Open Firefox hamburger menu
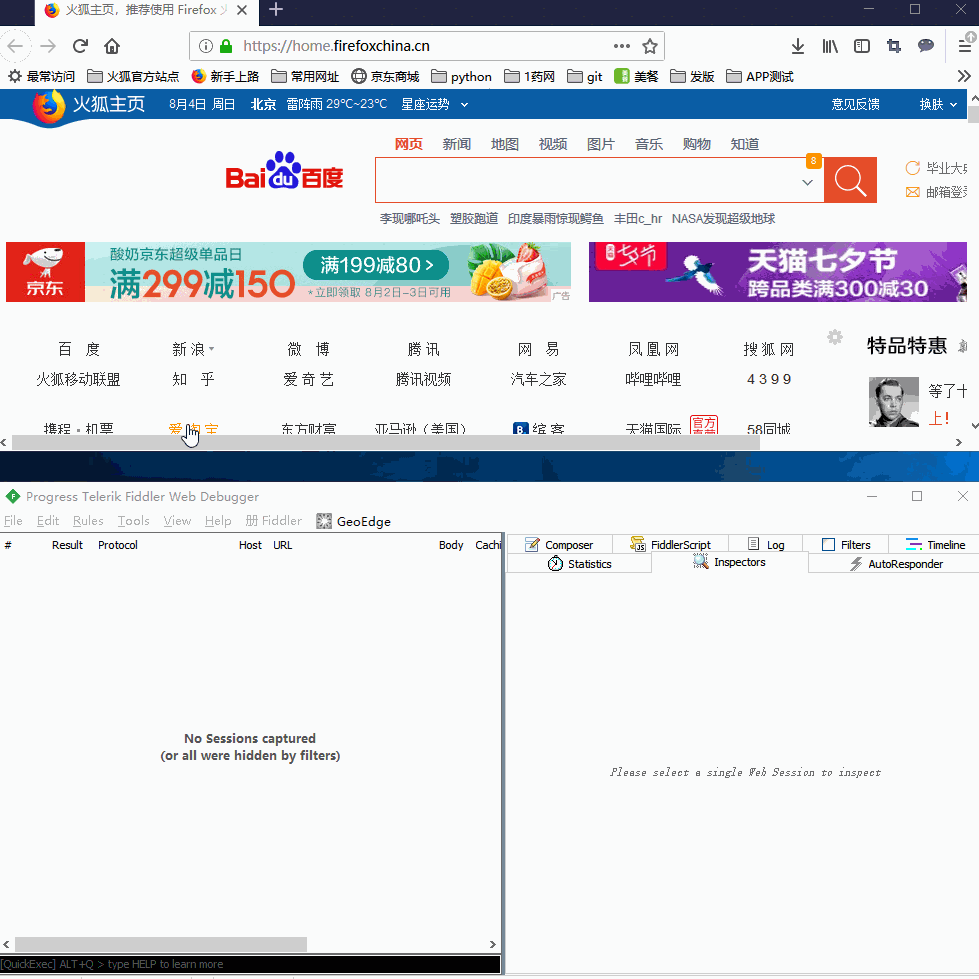This screenshot has height=979, width=979. pyautogui.click(x=965, y=46)
